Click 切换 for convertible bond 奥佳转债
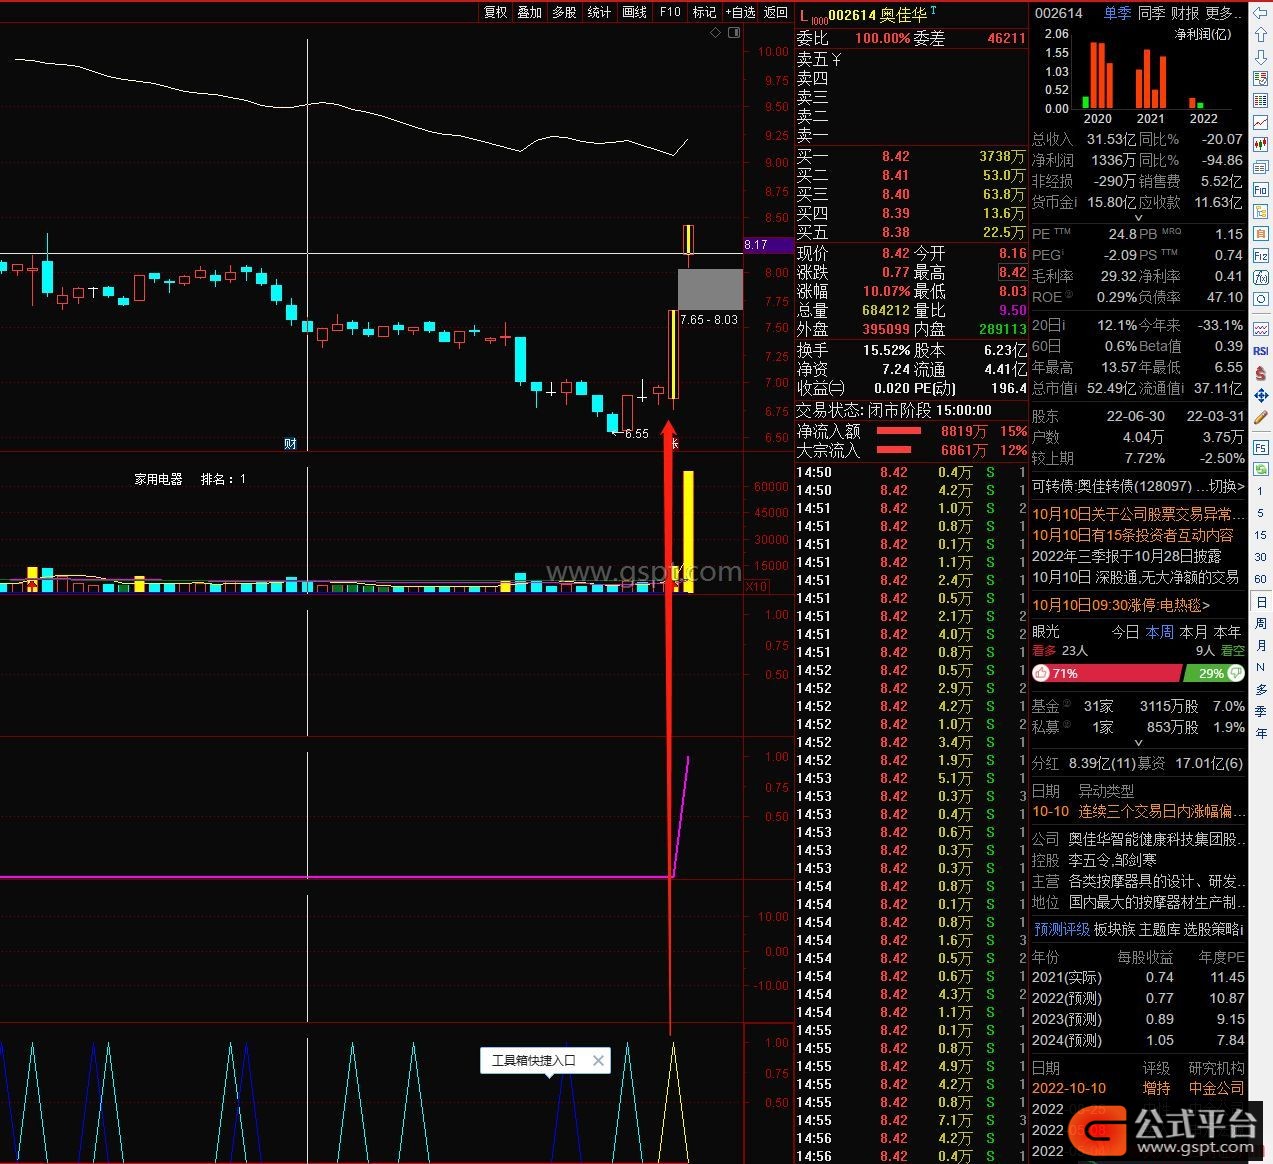 pyautogui.click(x=1227, y=486)
